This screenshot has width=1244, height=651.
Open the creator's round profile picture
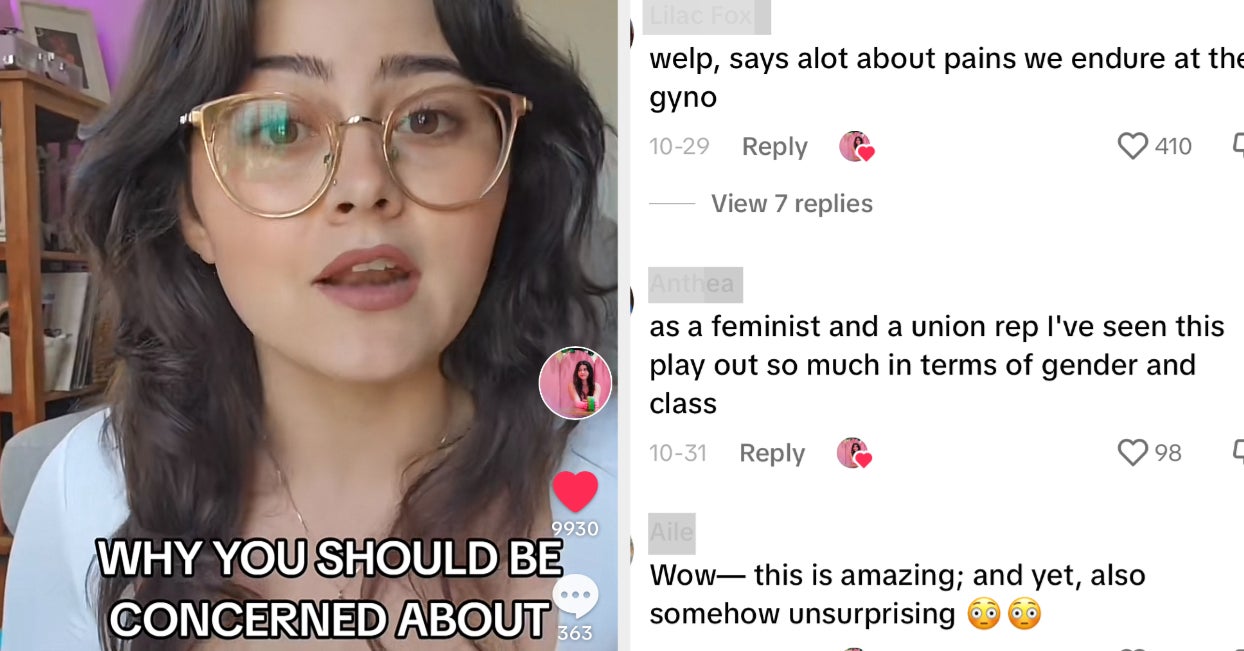tap(575, 383)
